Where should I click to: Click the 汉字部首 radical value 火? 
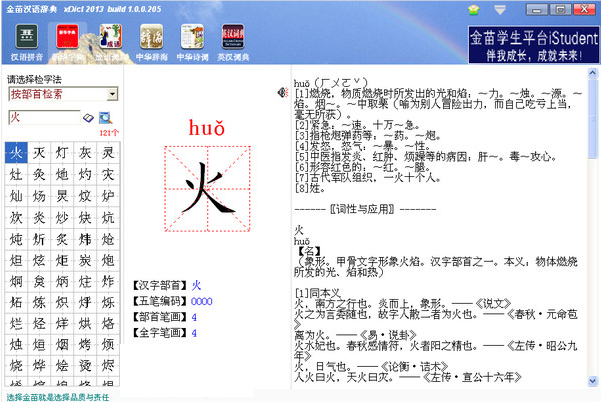coord(196,285)
